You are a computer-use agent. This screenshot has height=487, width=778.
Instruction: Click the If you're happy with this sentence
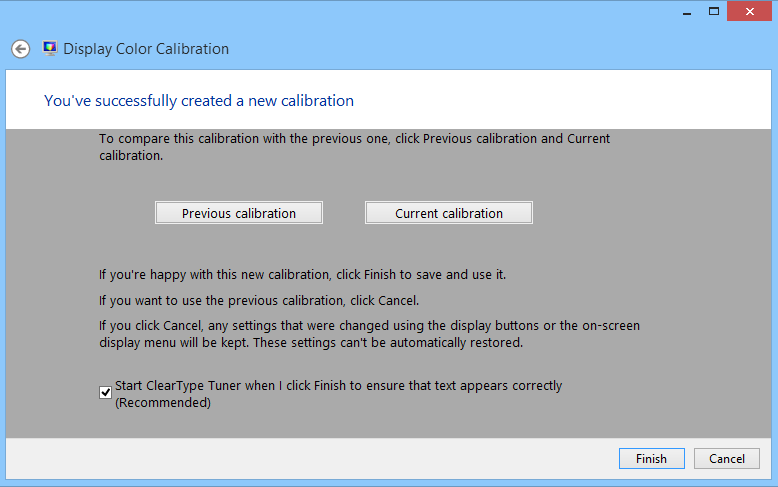pyautogui.click(x=302, y=275)
